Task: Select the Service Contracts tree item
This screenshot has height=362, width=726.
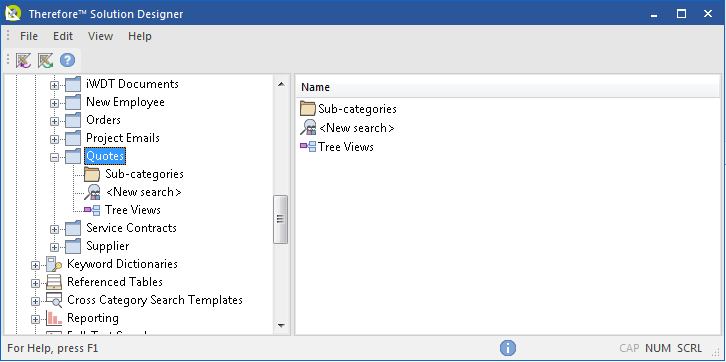Action: click(x=131, y=229)
